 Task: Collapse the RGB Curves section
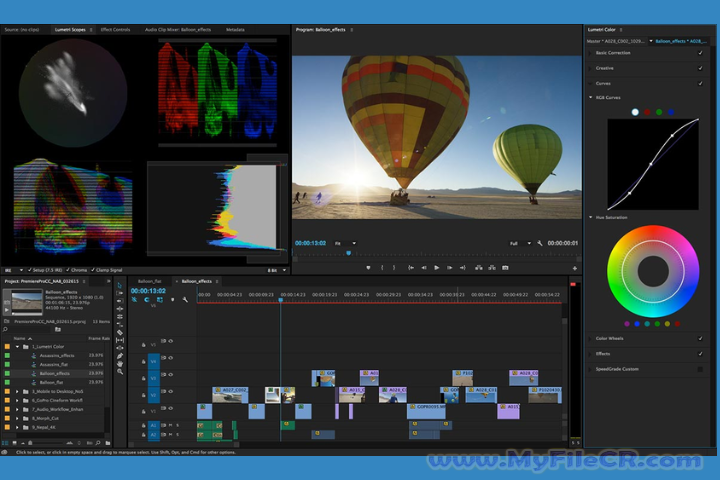coord(591,97)
